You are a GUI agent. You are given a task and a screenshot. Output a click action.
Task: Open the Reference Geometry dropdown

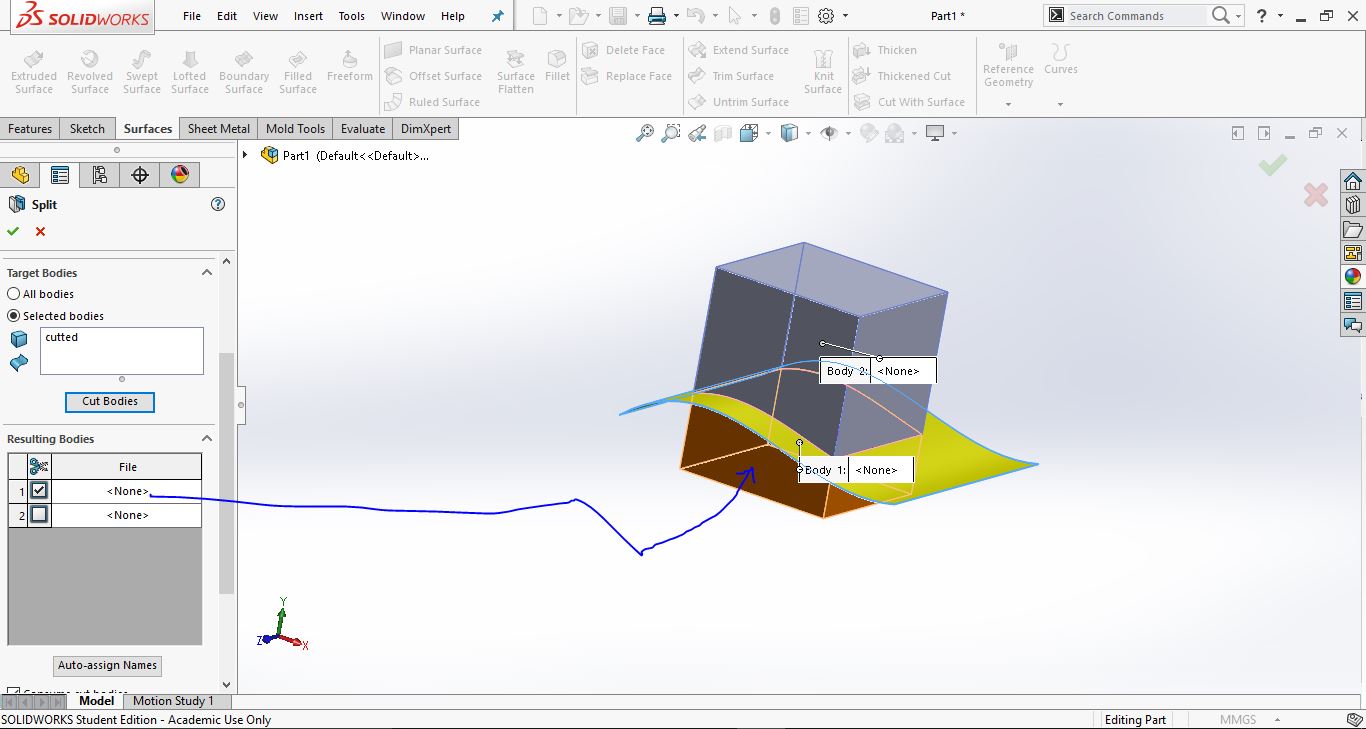(x=1008, y=104)
